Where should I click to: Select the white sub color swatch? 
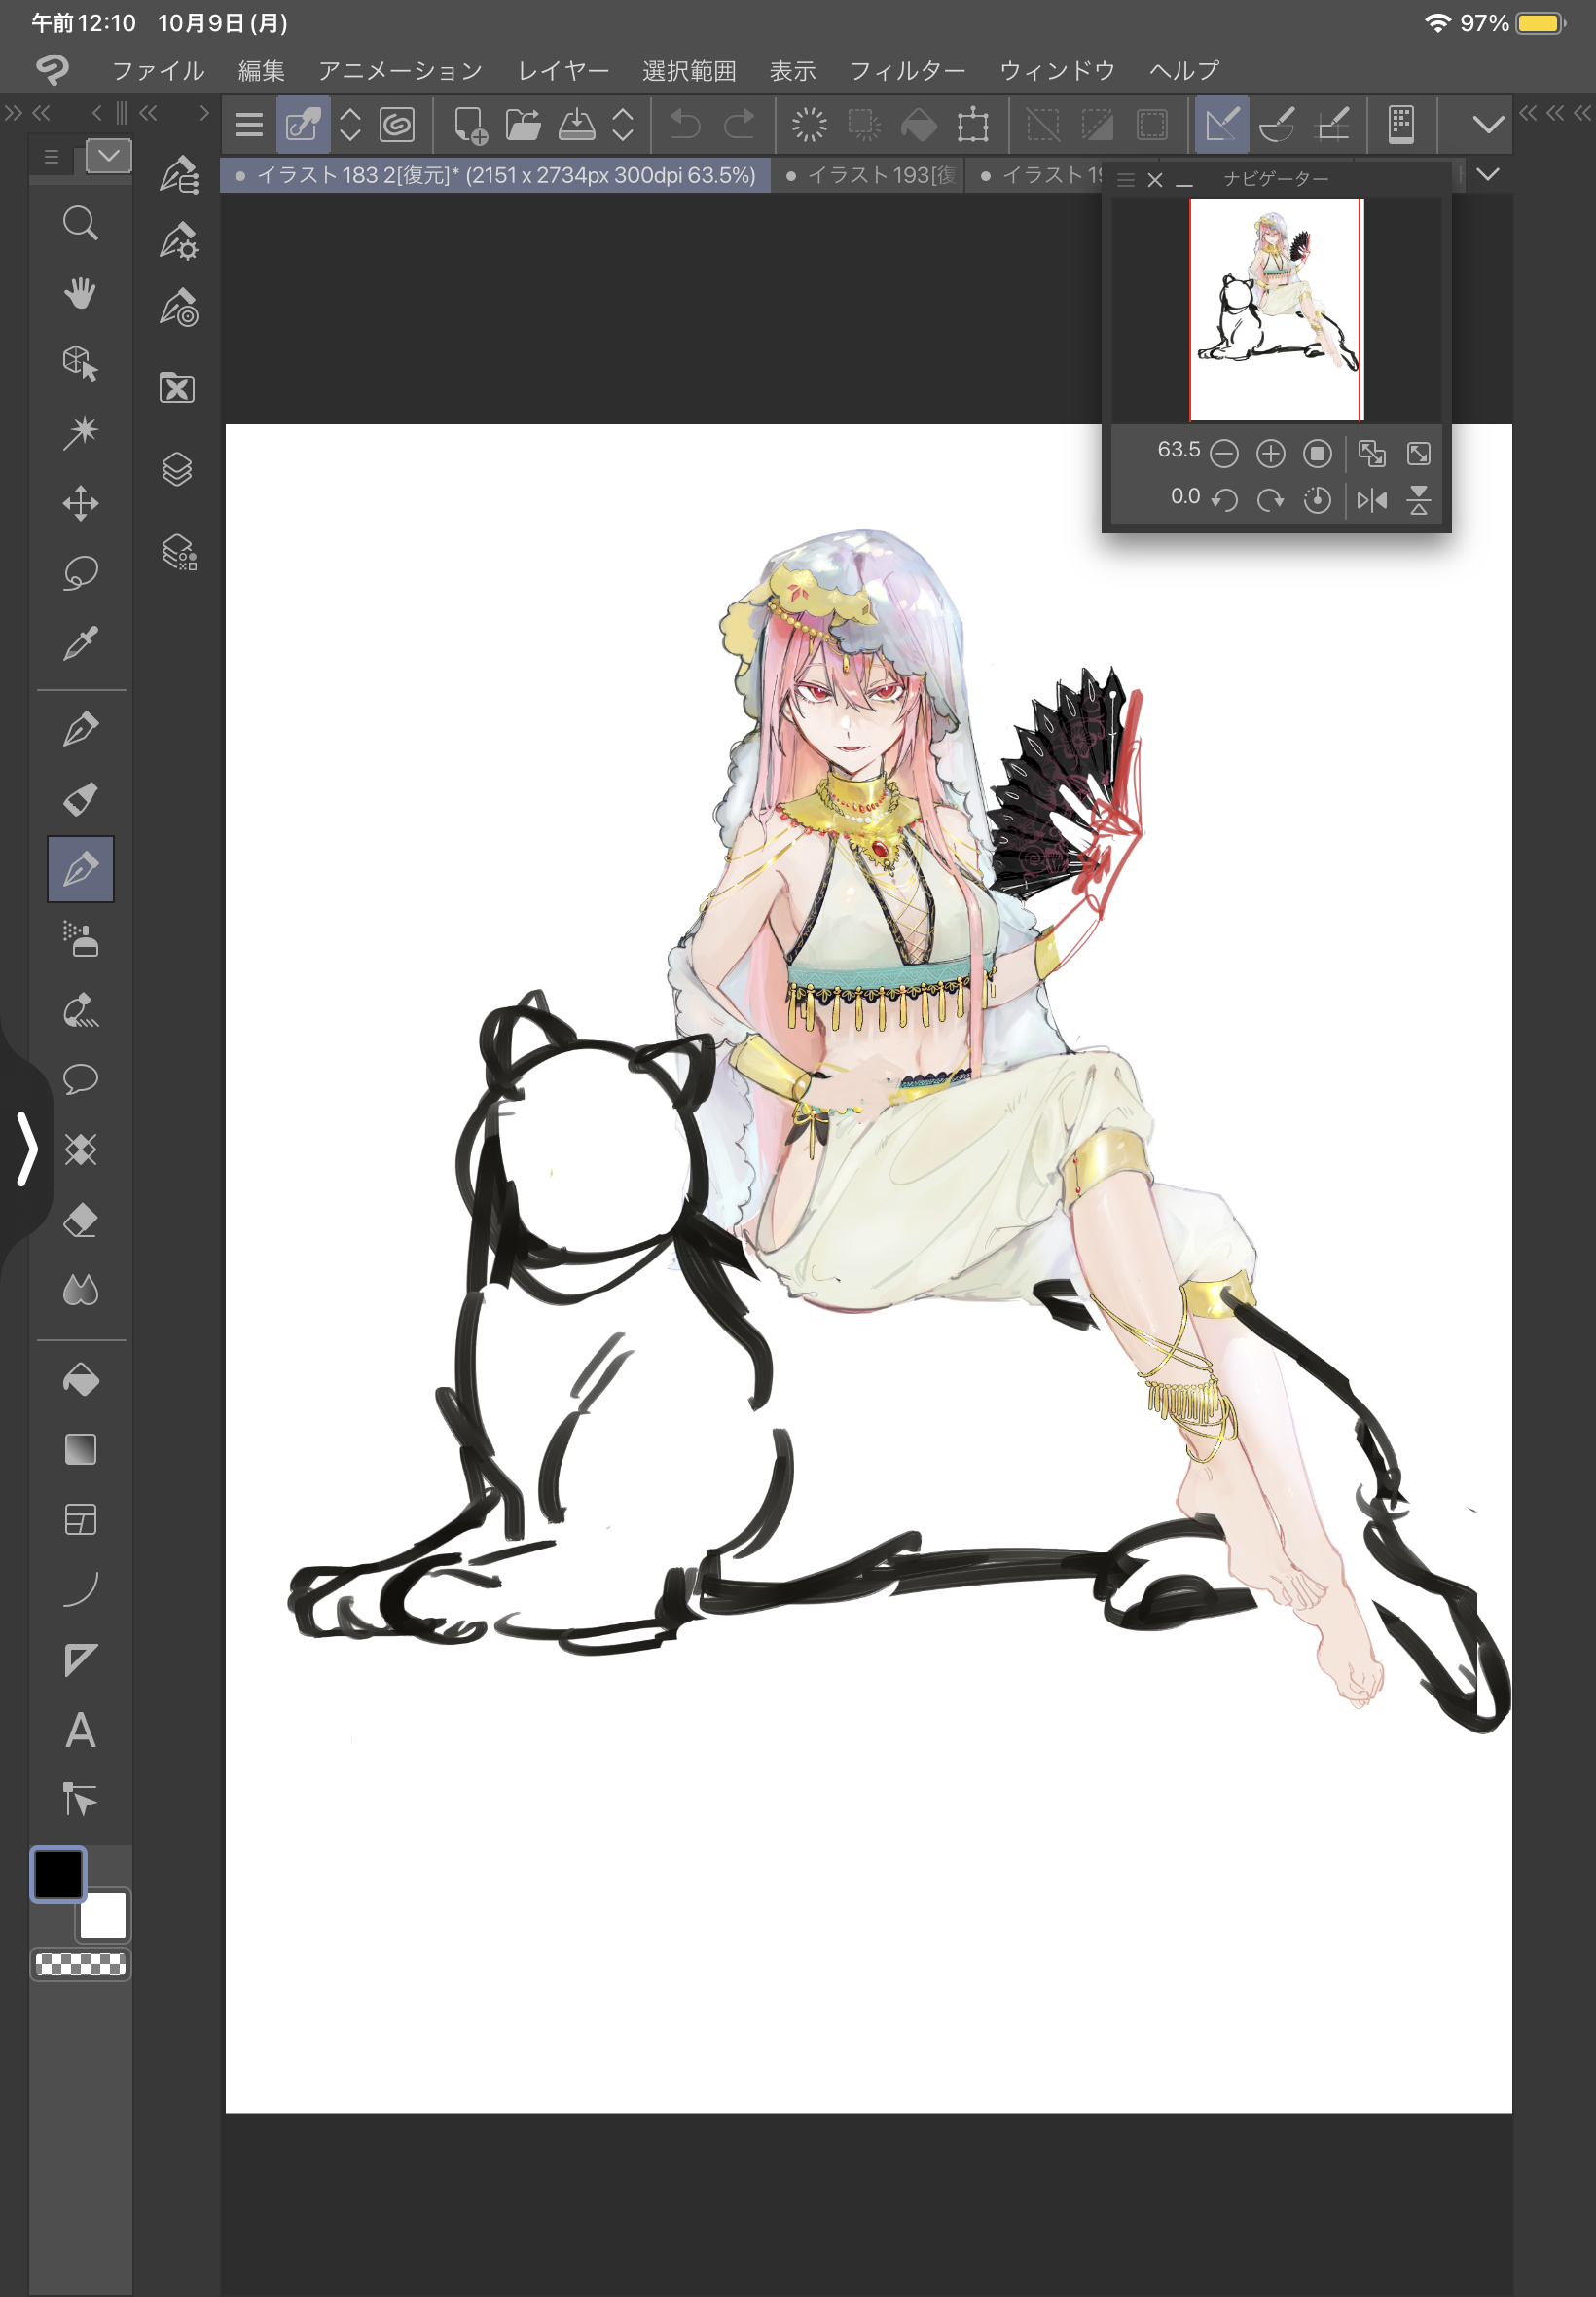(103, 1915)
